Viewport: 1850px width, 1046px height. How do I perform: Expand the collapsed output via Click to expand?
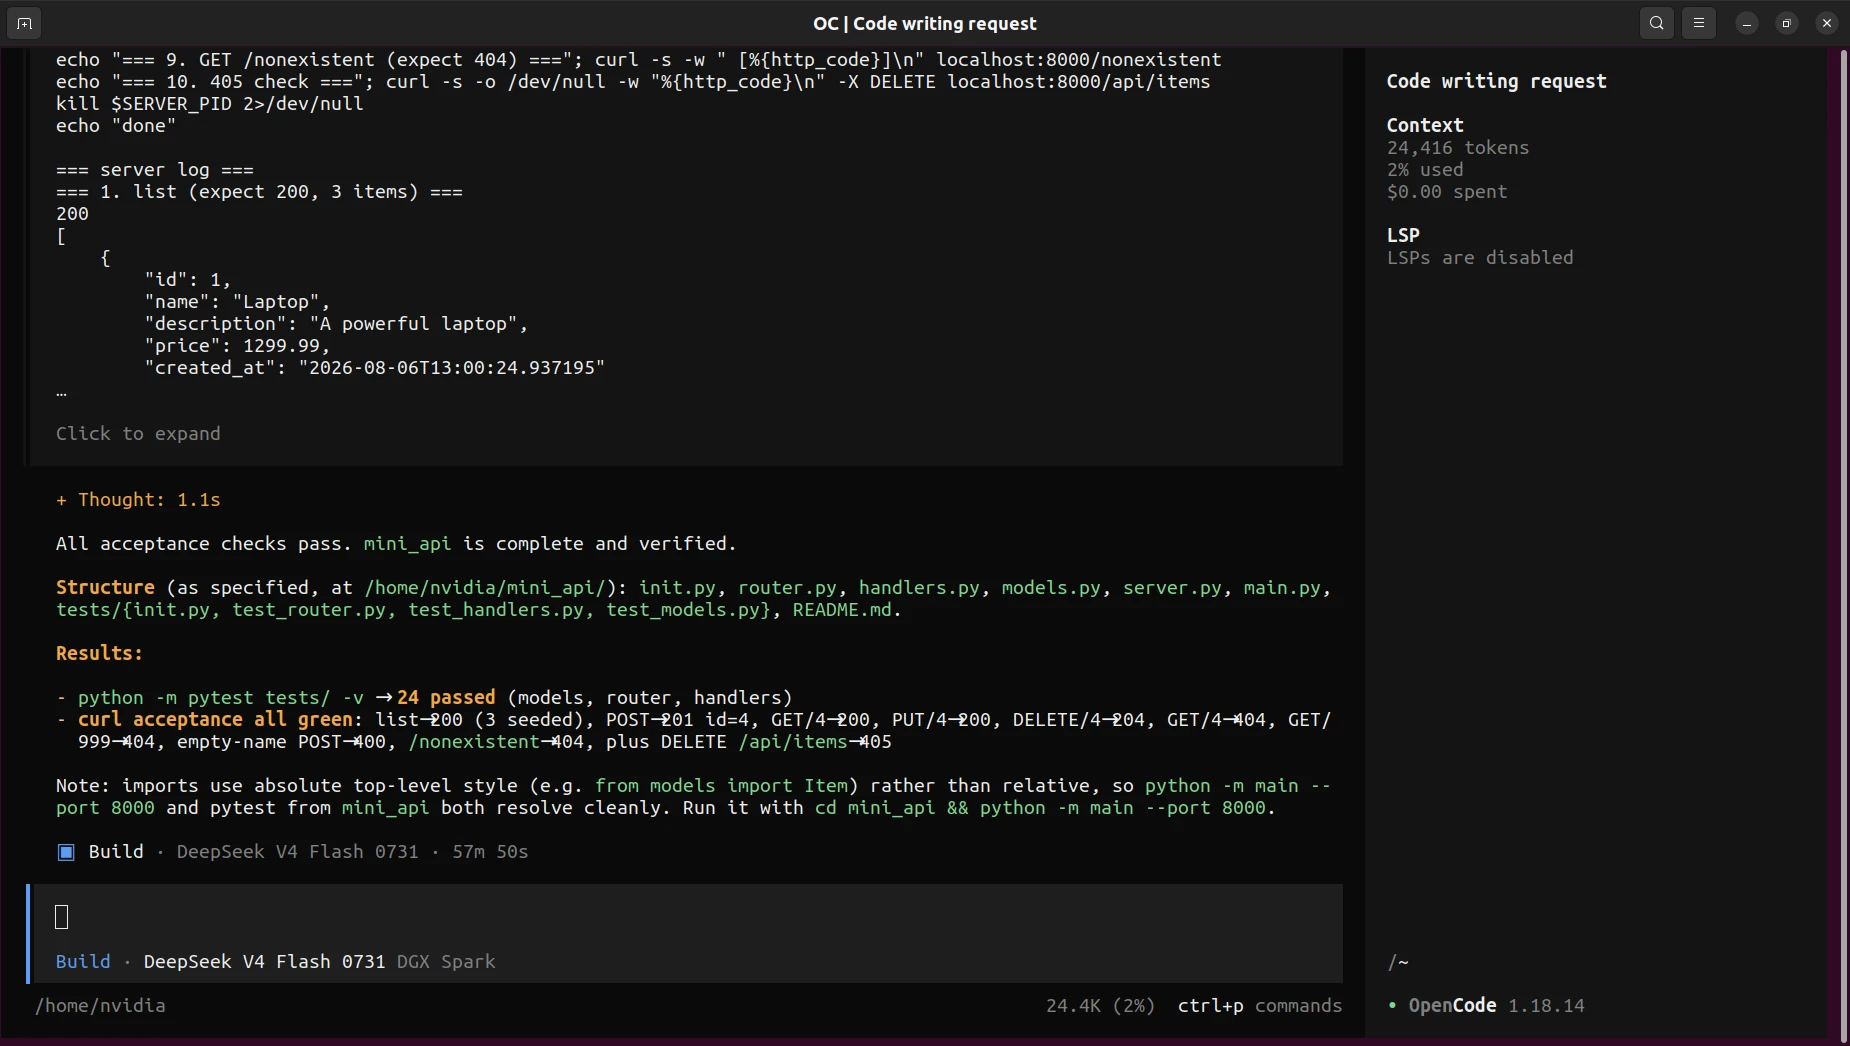138,434
